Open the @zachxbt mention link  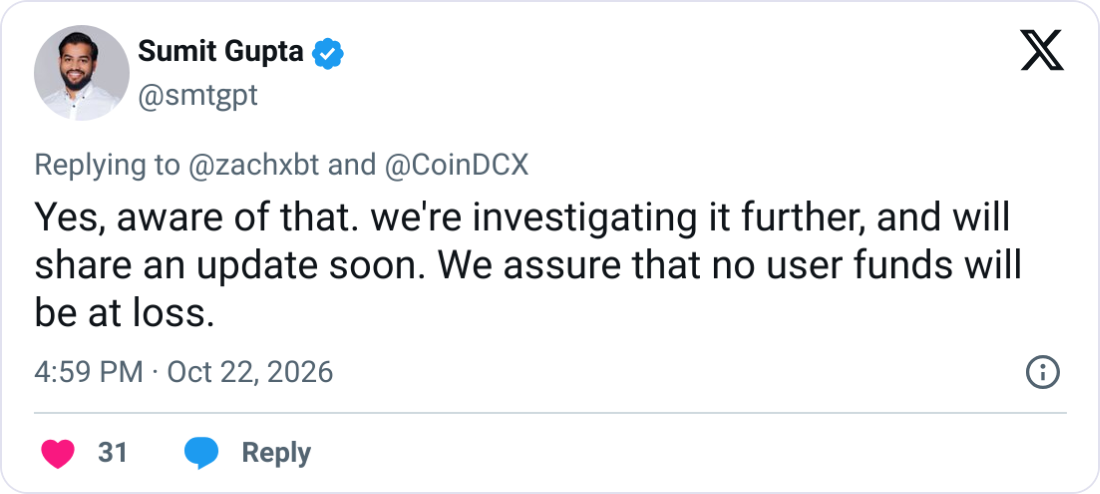pos(254,165)
